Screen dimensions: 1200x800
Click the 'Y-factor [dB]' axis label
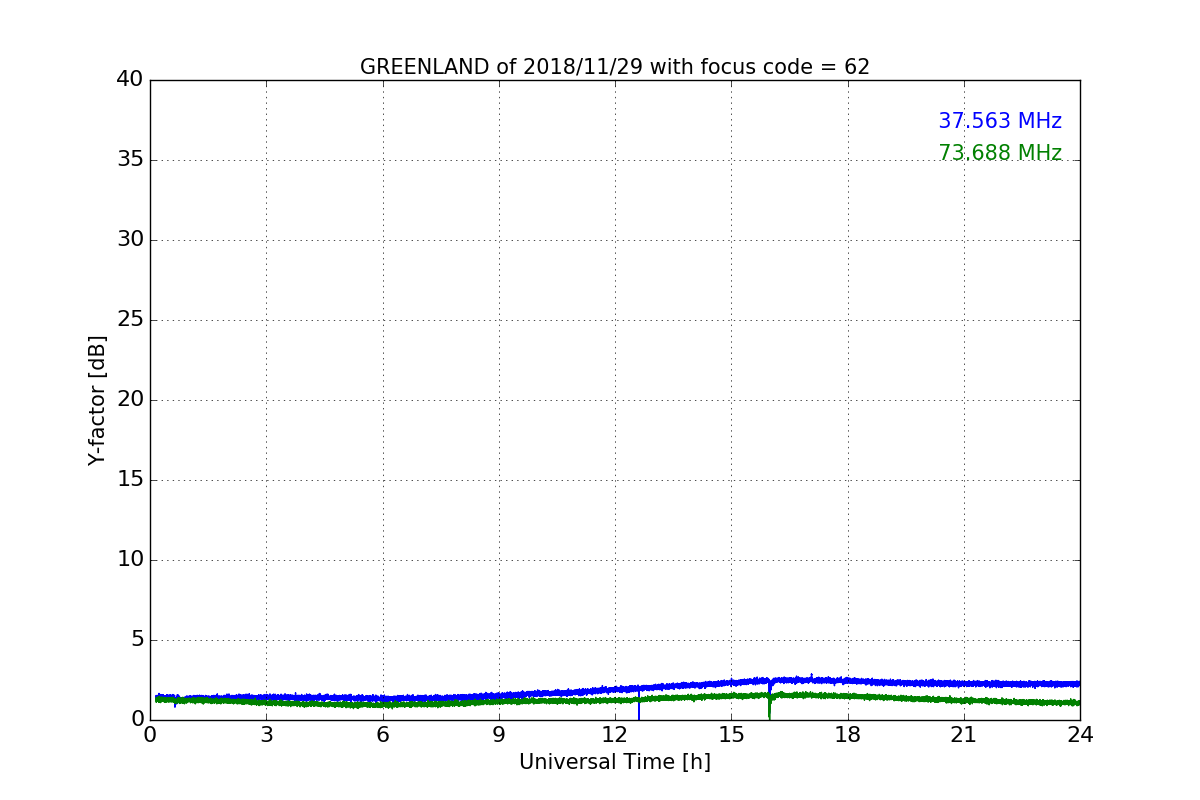tap(97, 400)
